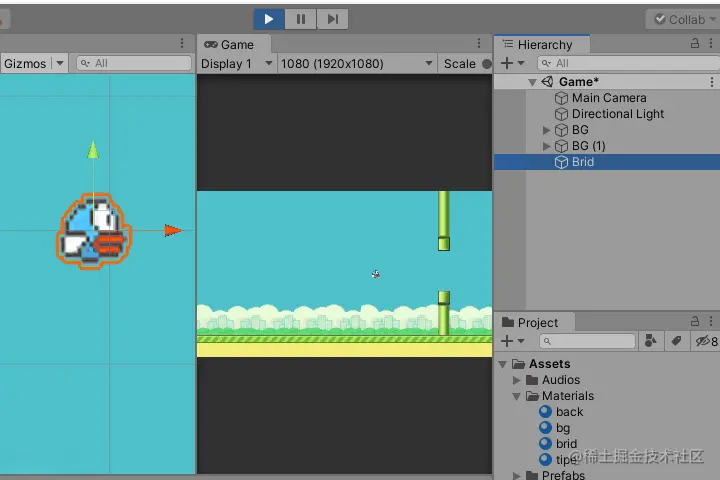This screenshot has width=720, height=480.
Task: Focus the Hierarchy search field
Action: 629,63
